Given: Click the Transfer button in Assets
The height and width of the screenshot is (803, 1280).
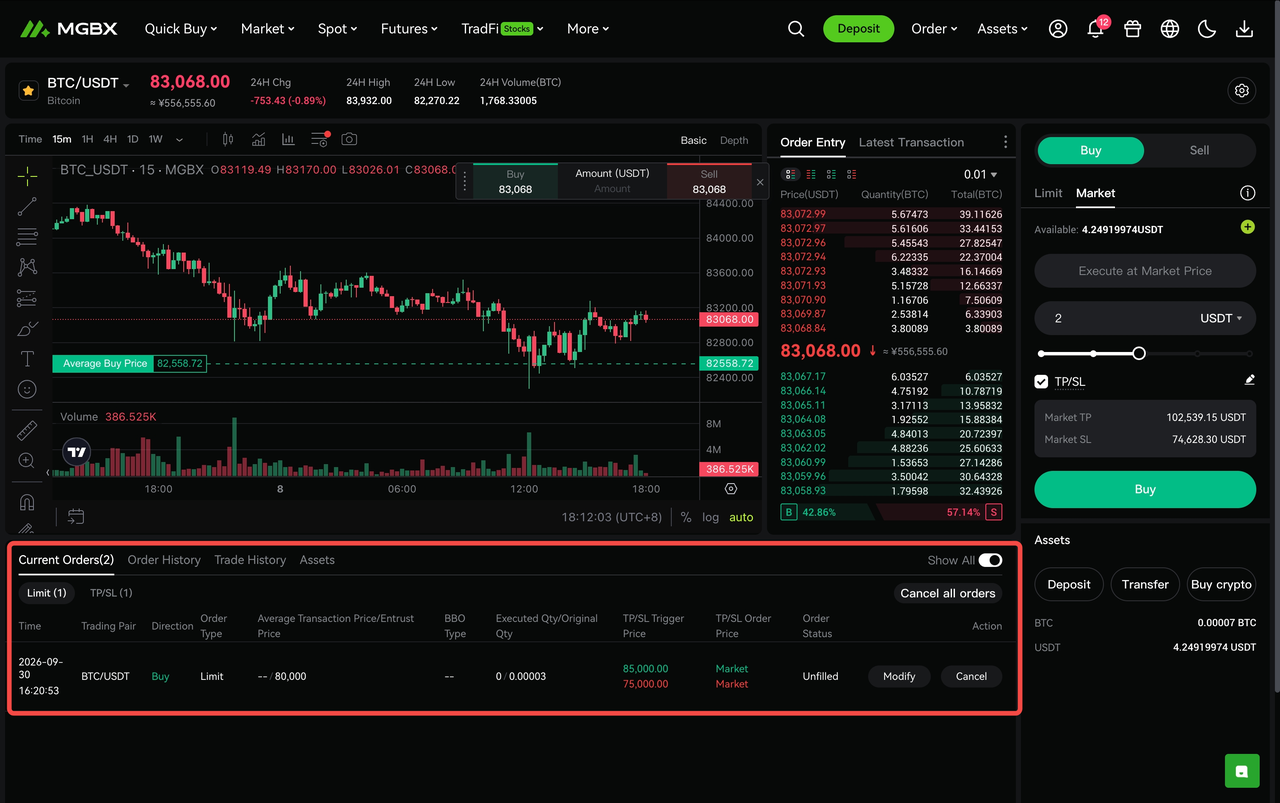Looking at the screenshot, I should click(x=1145, y=584).
